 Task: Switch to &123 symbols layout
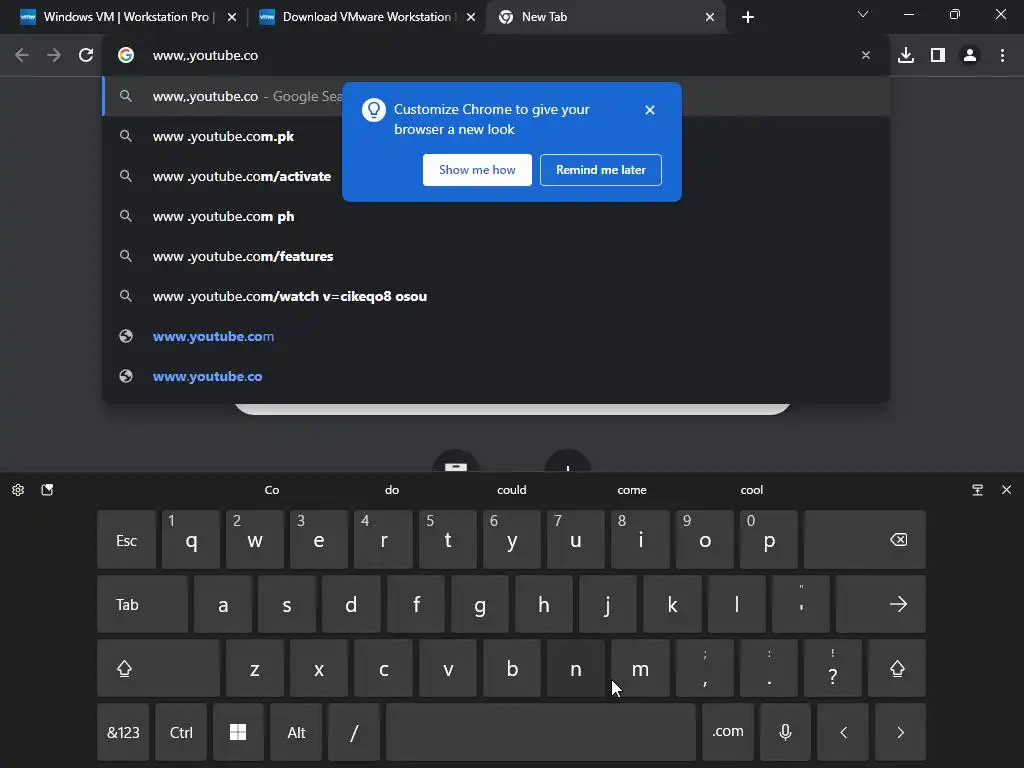click(123, 732)
